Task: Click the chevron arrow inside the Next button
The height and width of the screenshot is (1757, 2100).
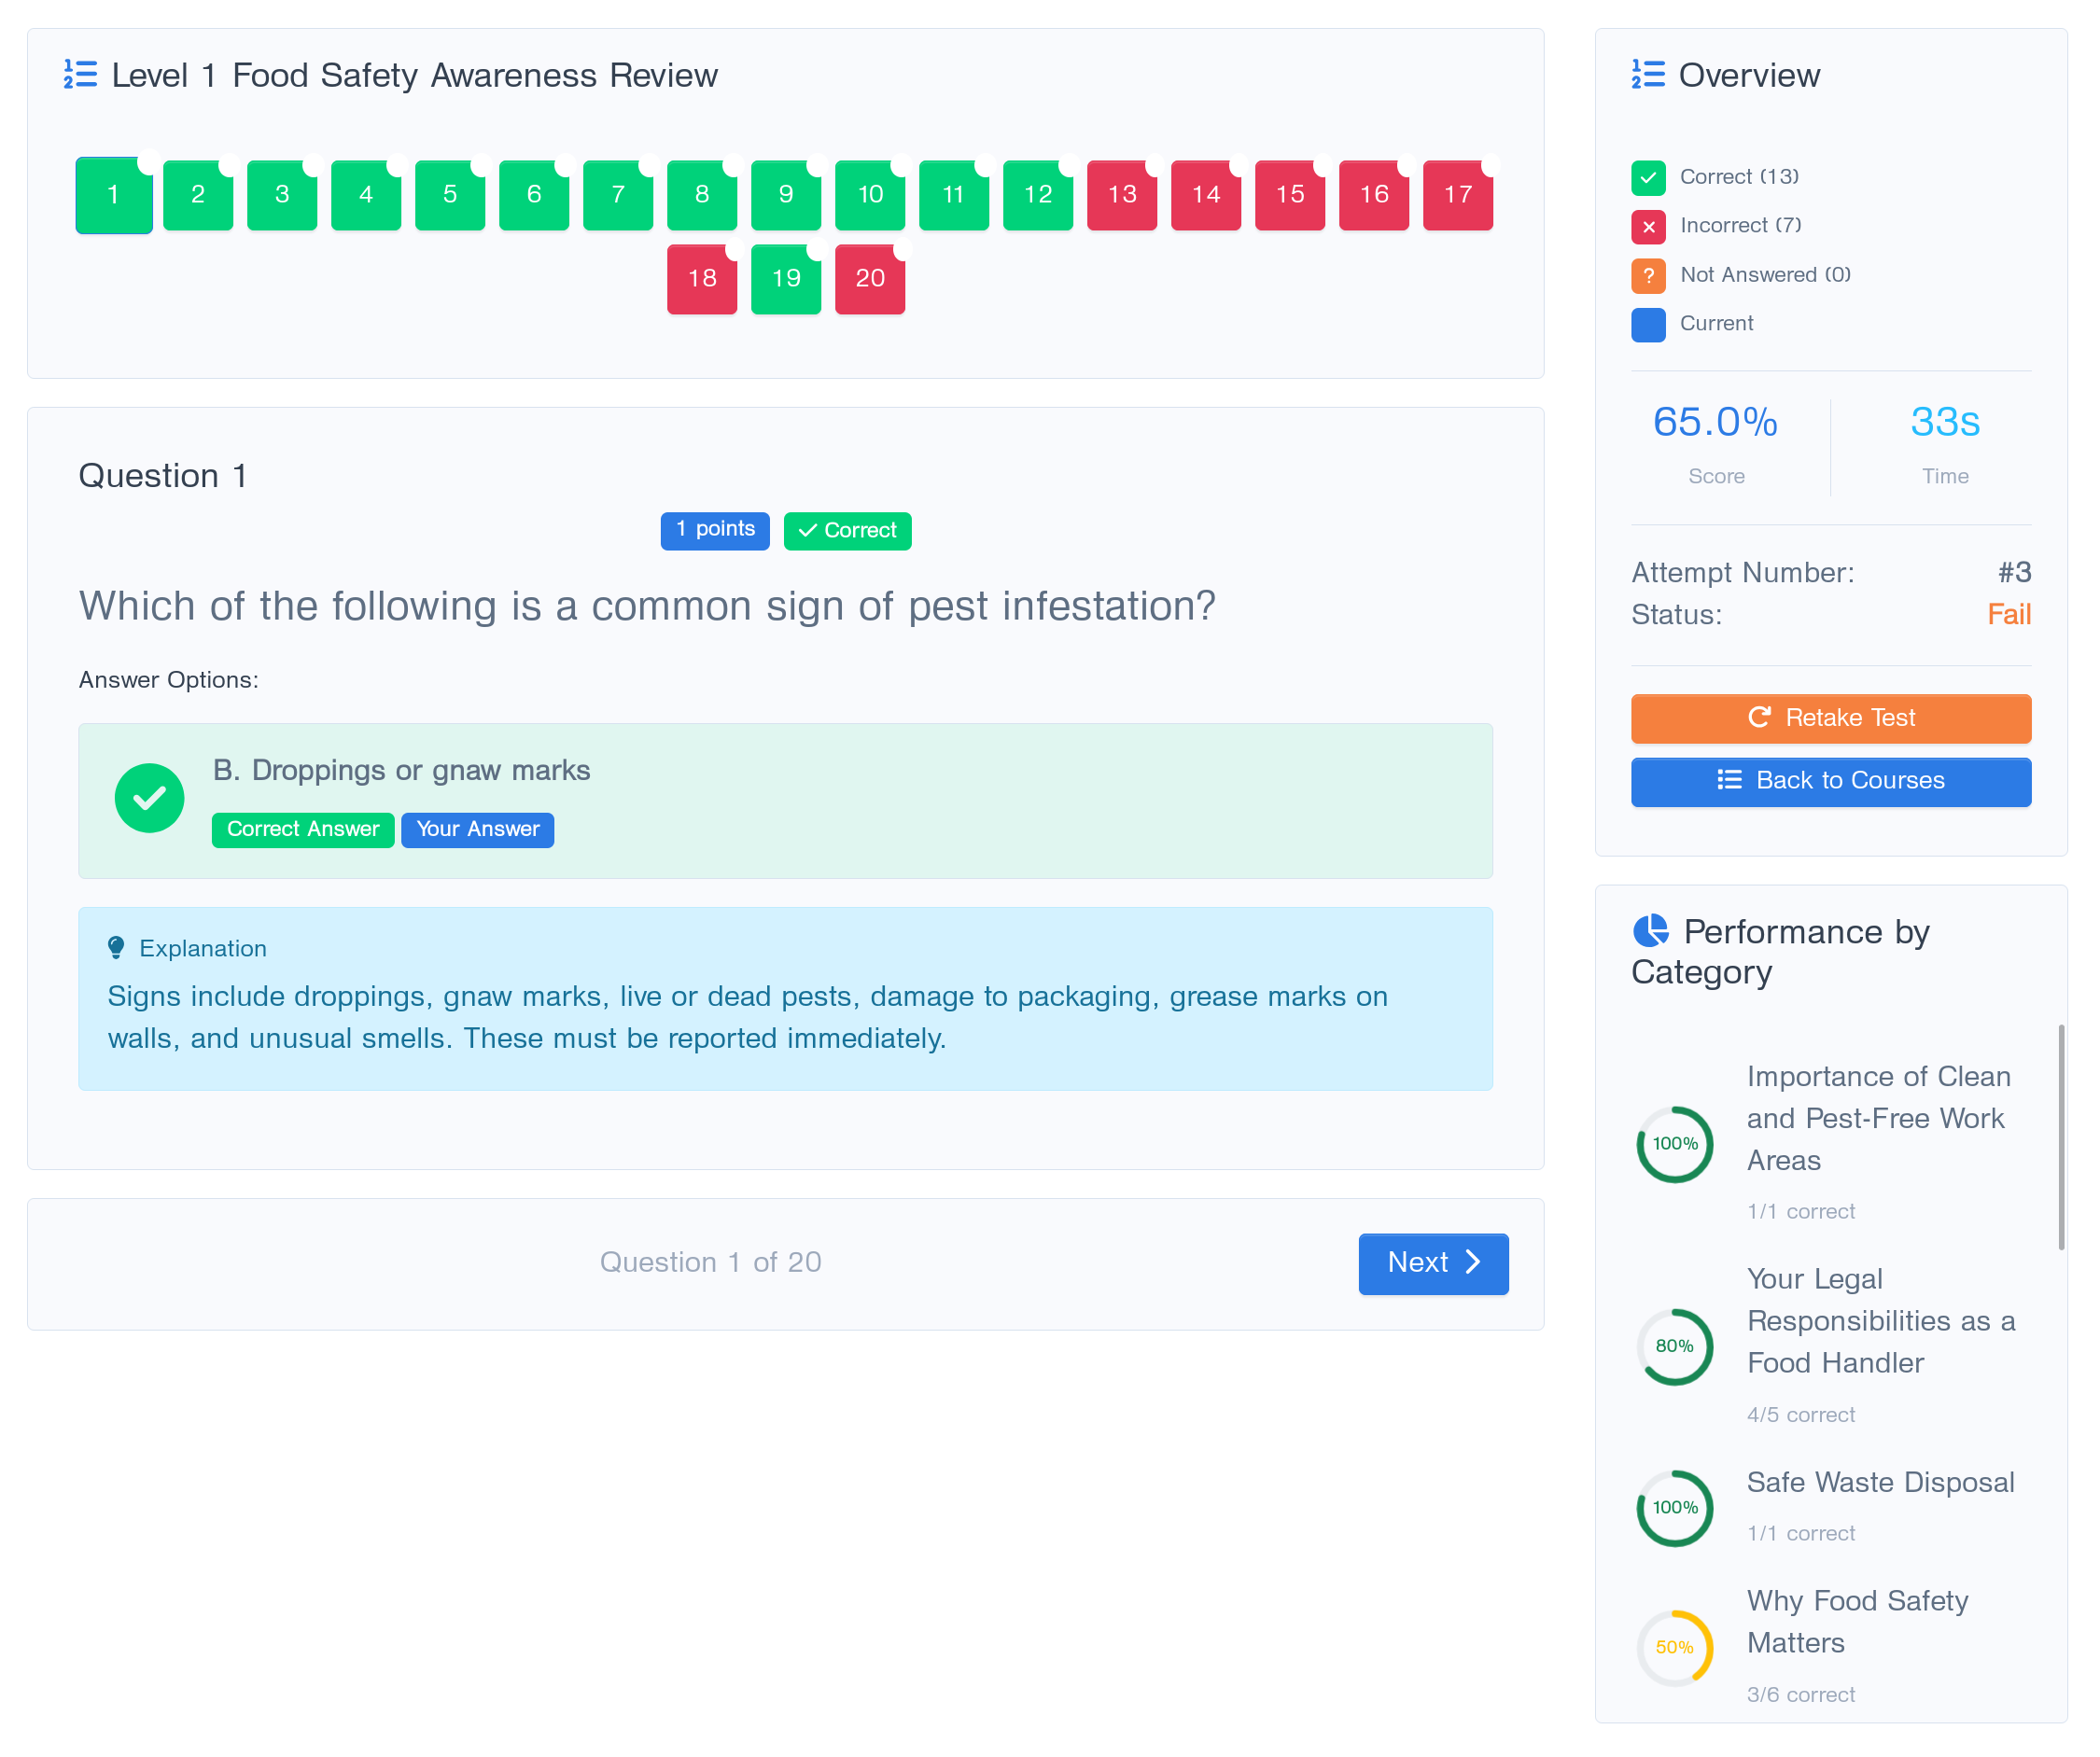Action: [1473, 1263]
